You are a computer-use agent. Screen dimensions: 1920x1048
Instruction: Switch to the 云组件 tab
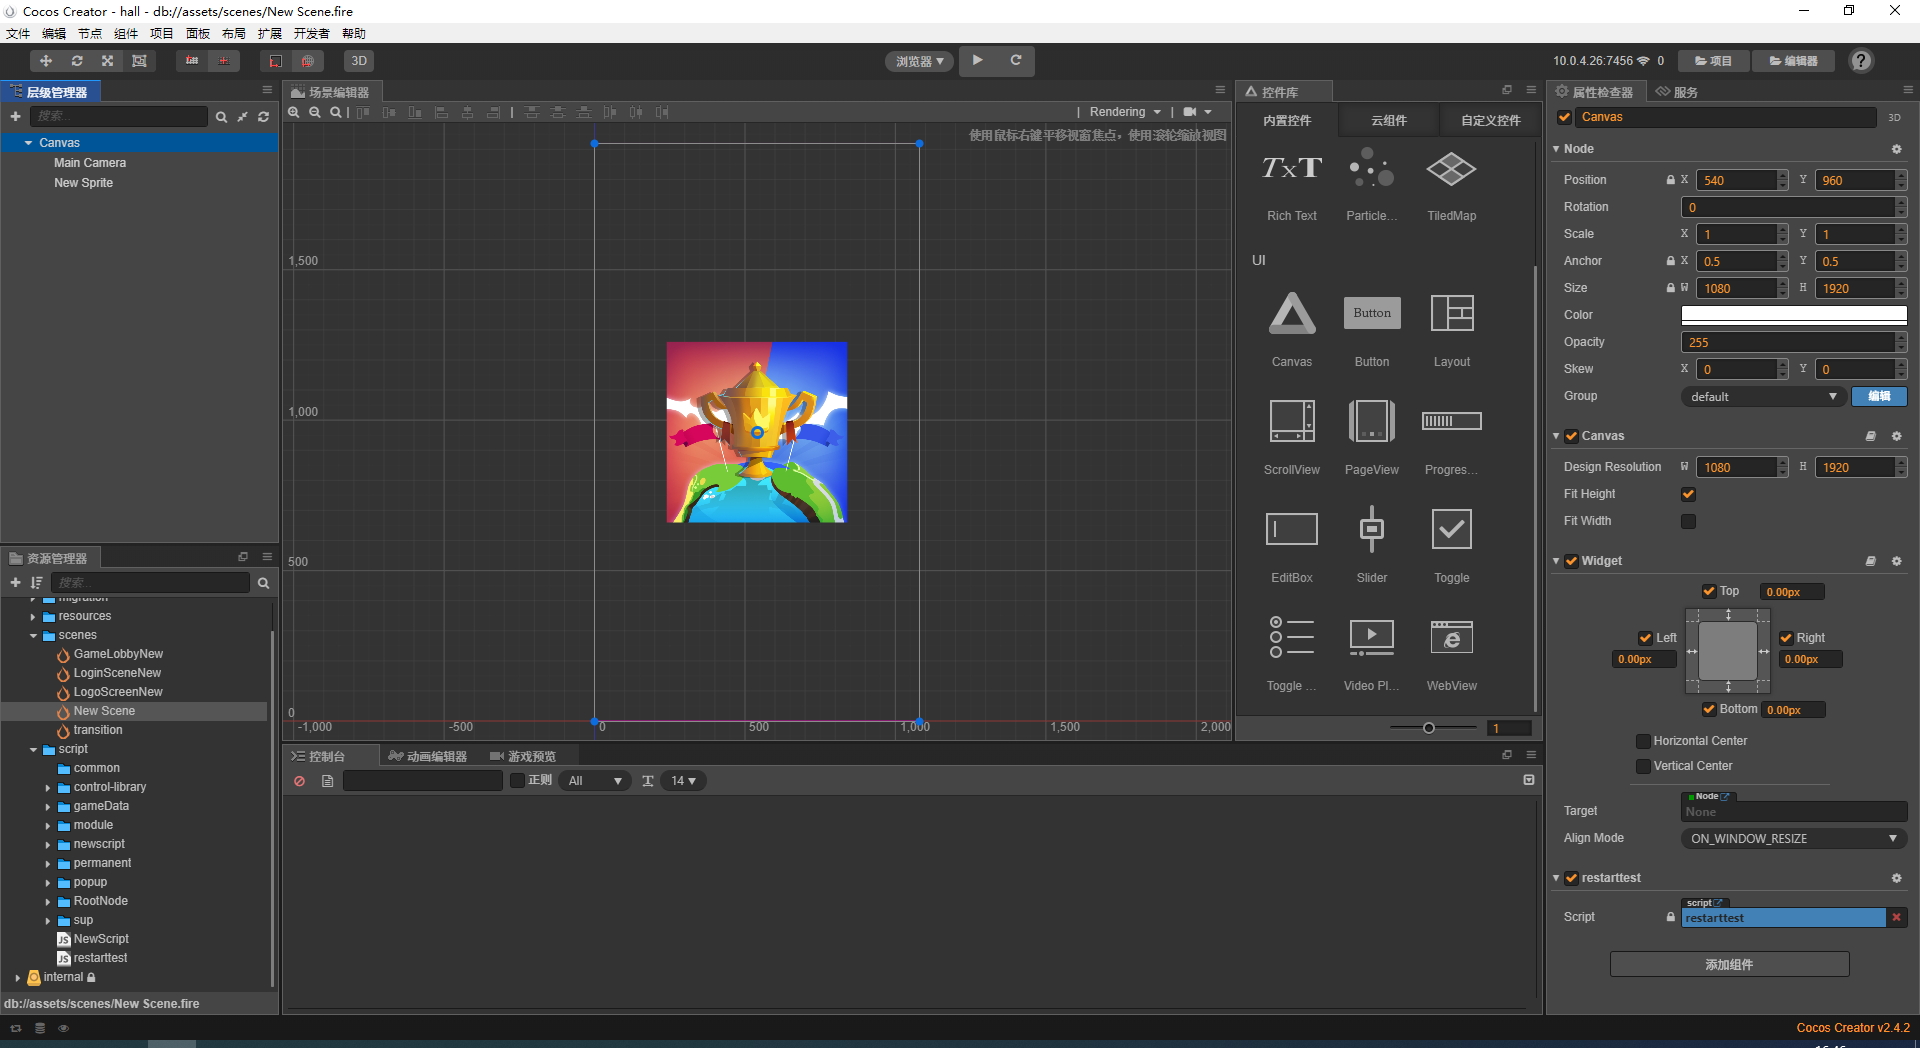pos(1388,121)
